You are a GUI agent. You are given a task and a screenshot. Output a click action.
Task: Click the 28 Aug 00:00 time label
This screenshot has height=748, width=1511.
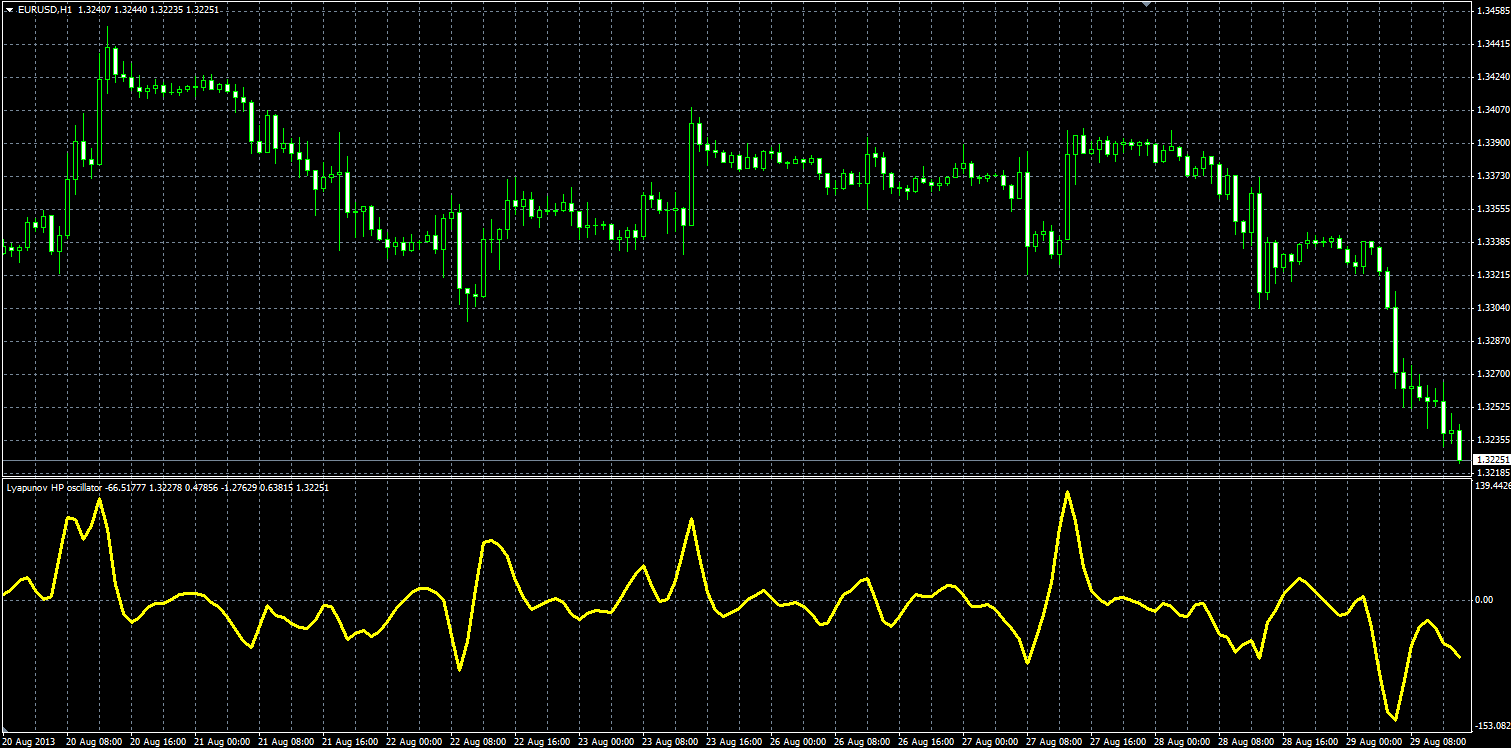(1183, 741)
